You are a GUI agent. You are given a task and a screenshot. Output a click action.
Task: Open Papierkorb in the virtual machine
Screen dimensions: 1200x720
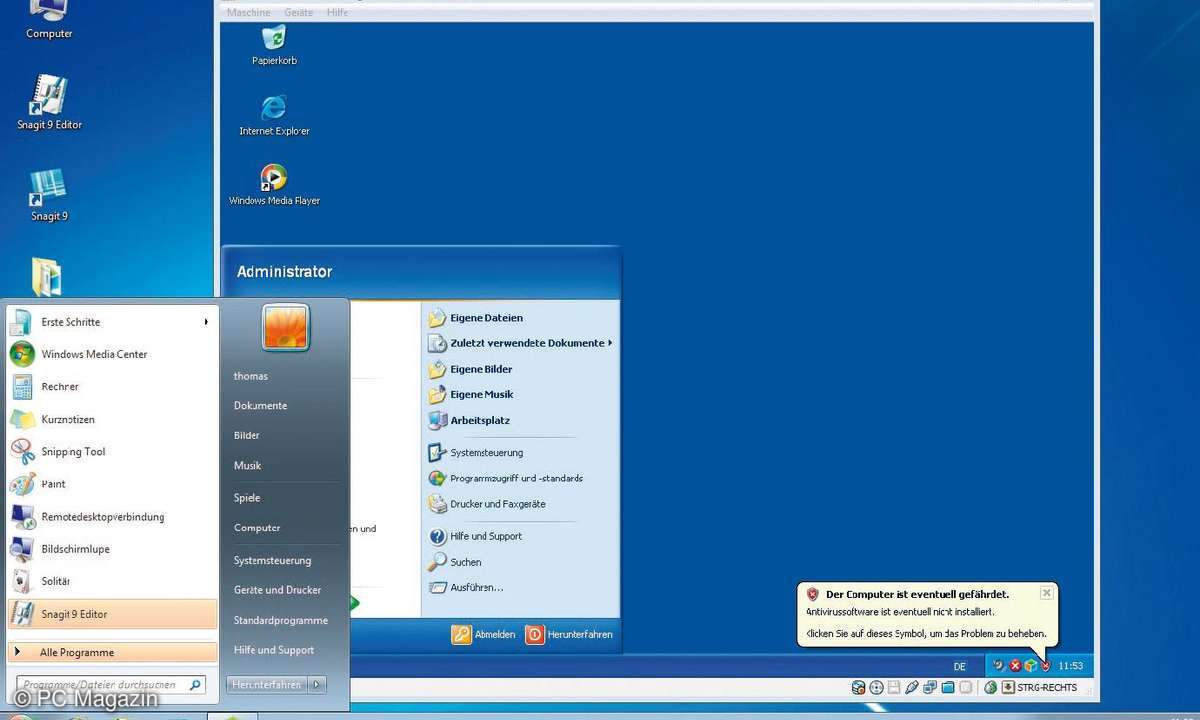[274, 44]
